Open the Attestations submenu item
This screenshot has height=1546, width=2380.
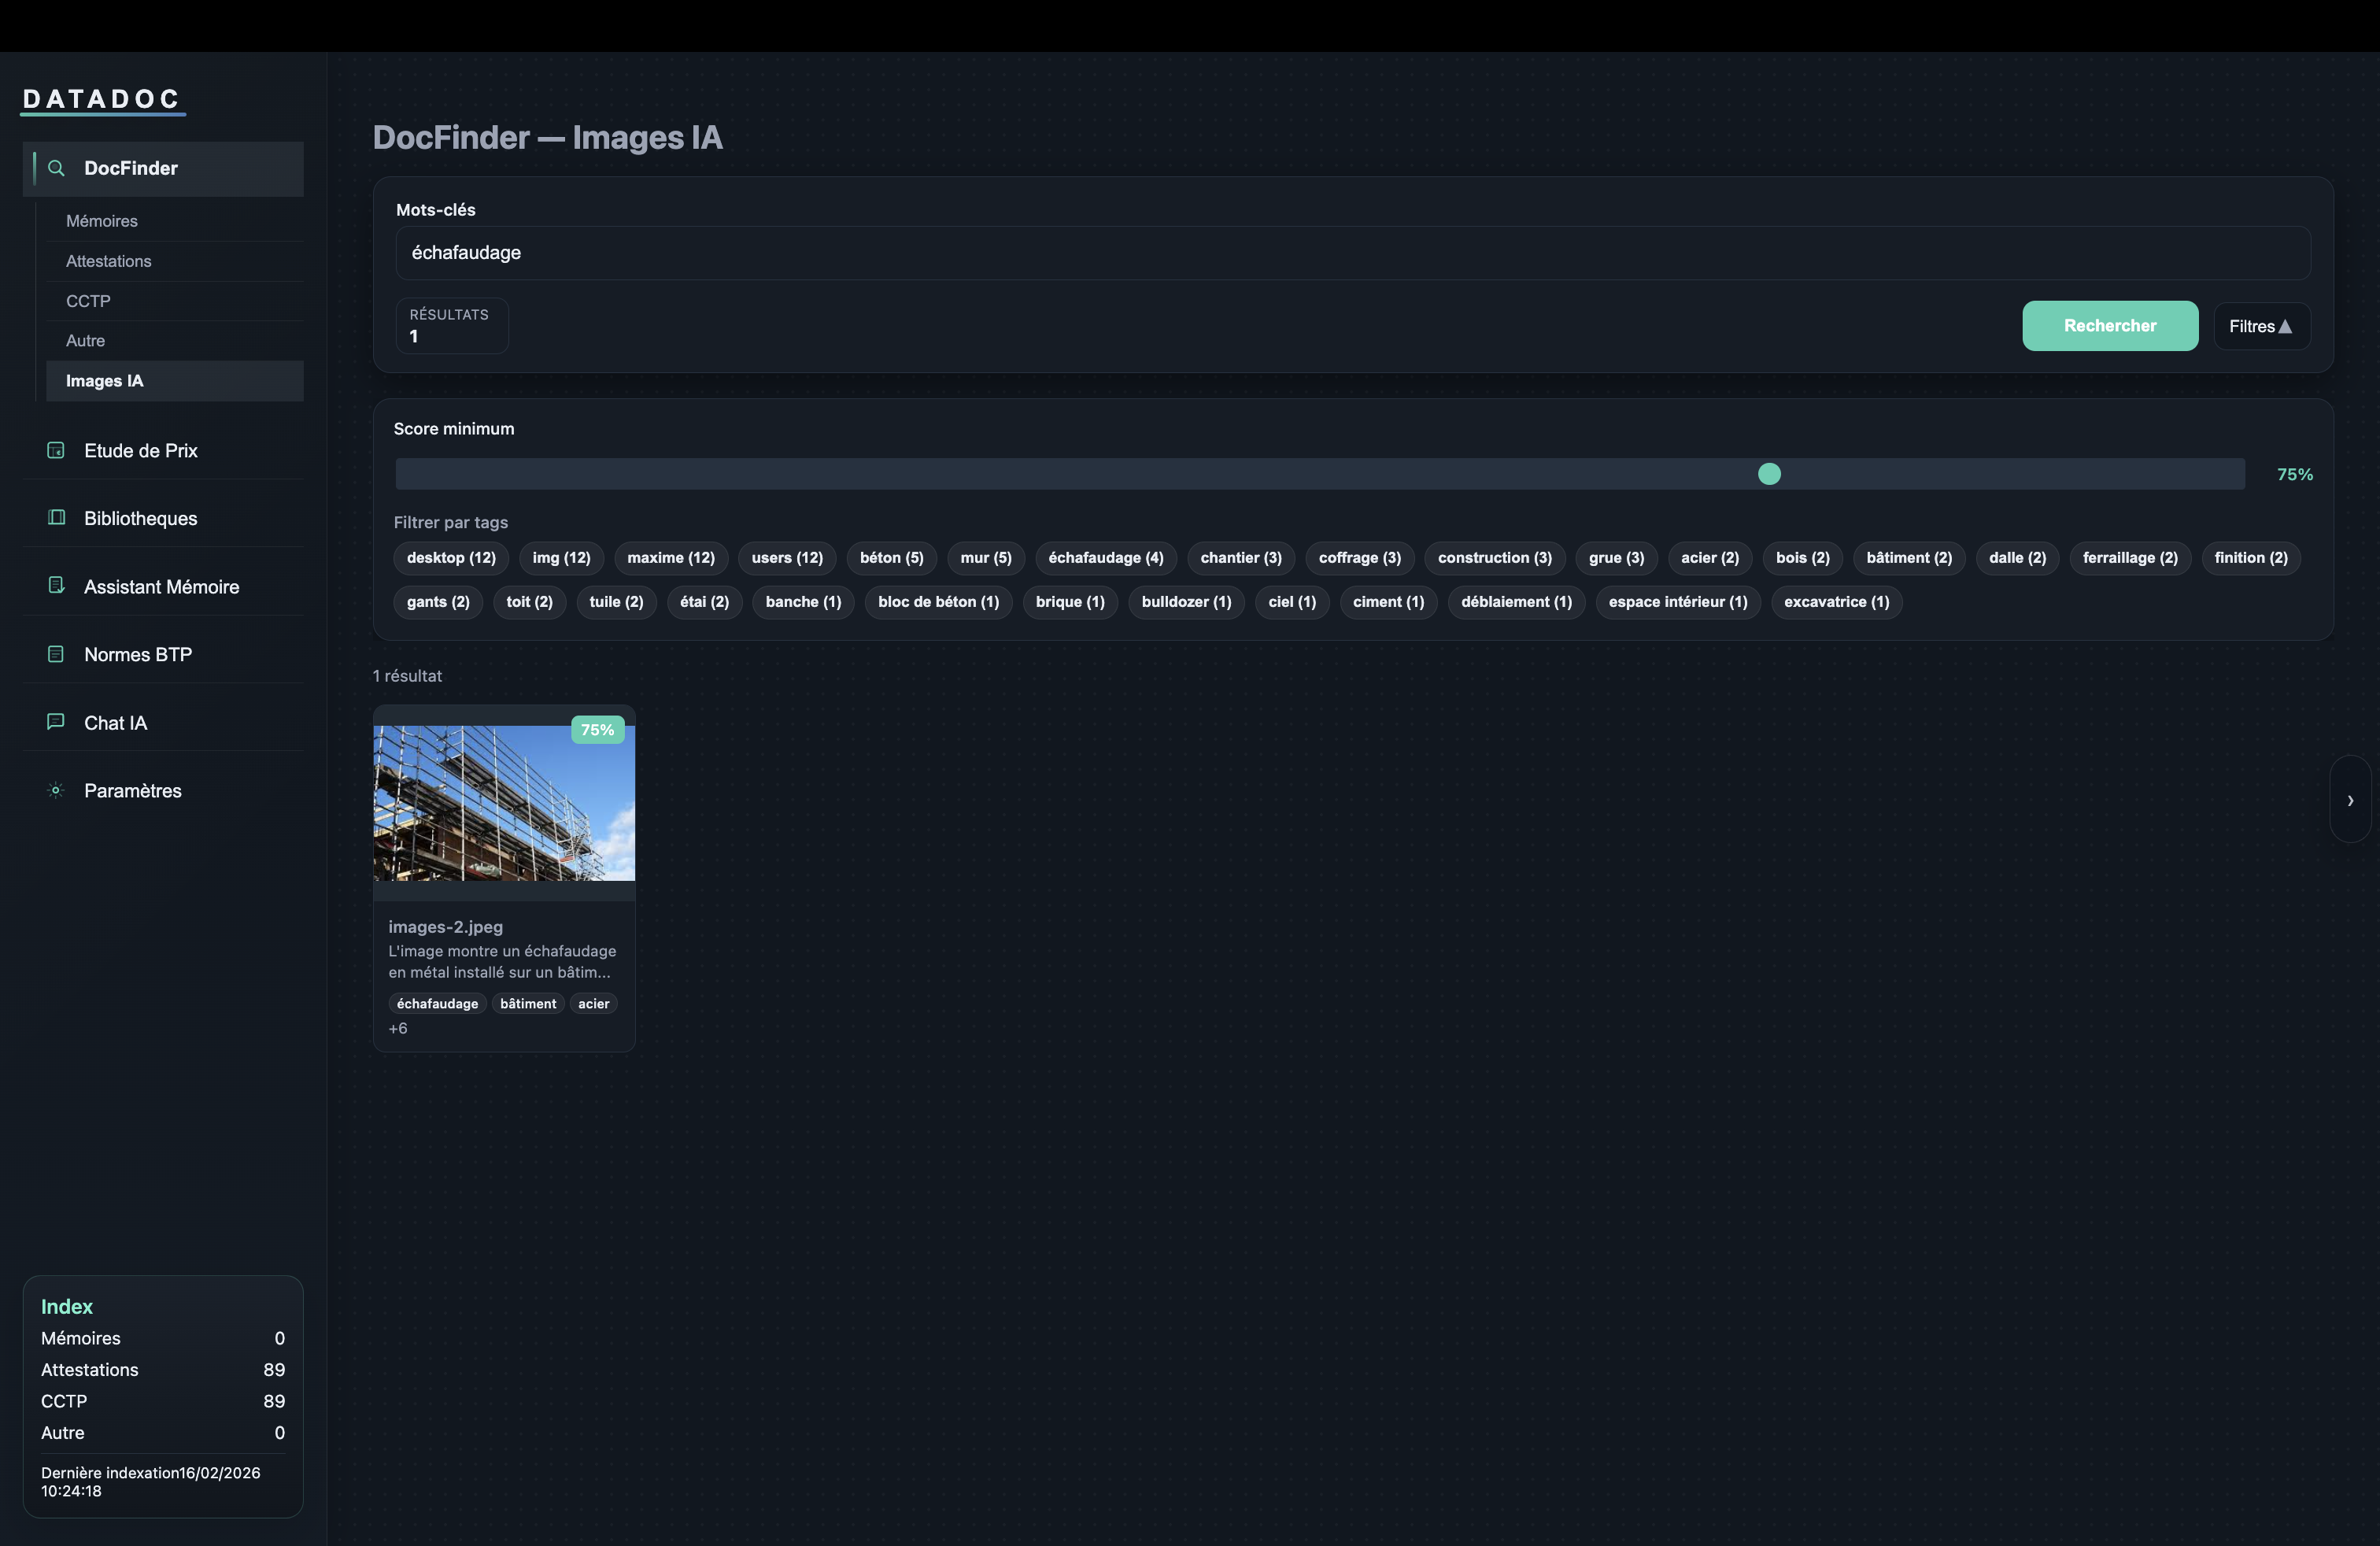[109, 261]
